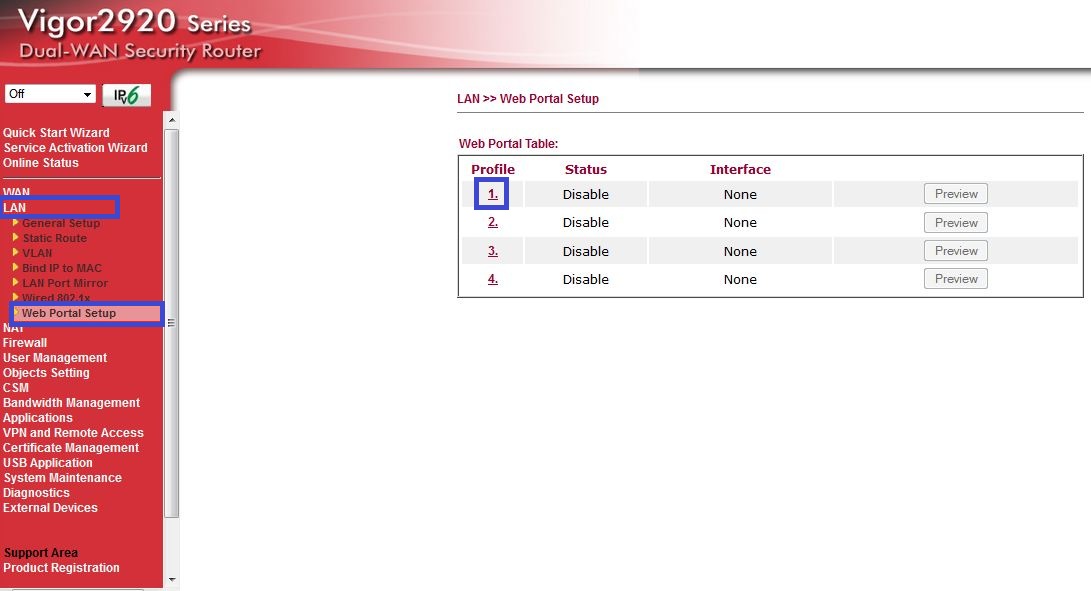Go to Bind IP to MAC
The height and width of the screenshot is (591, 1091).
point(62,268)
